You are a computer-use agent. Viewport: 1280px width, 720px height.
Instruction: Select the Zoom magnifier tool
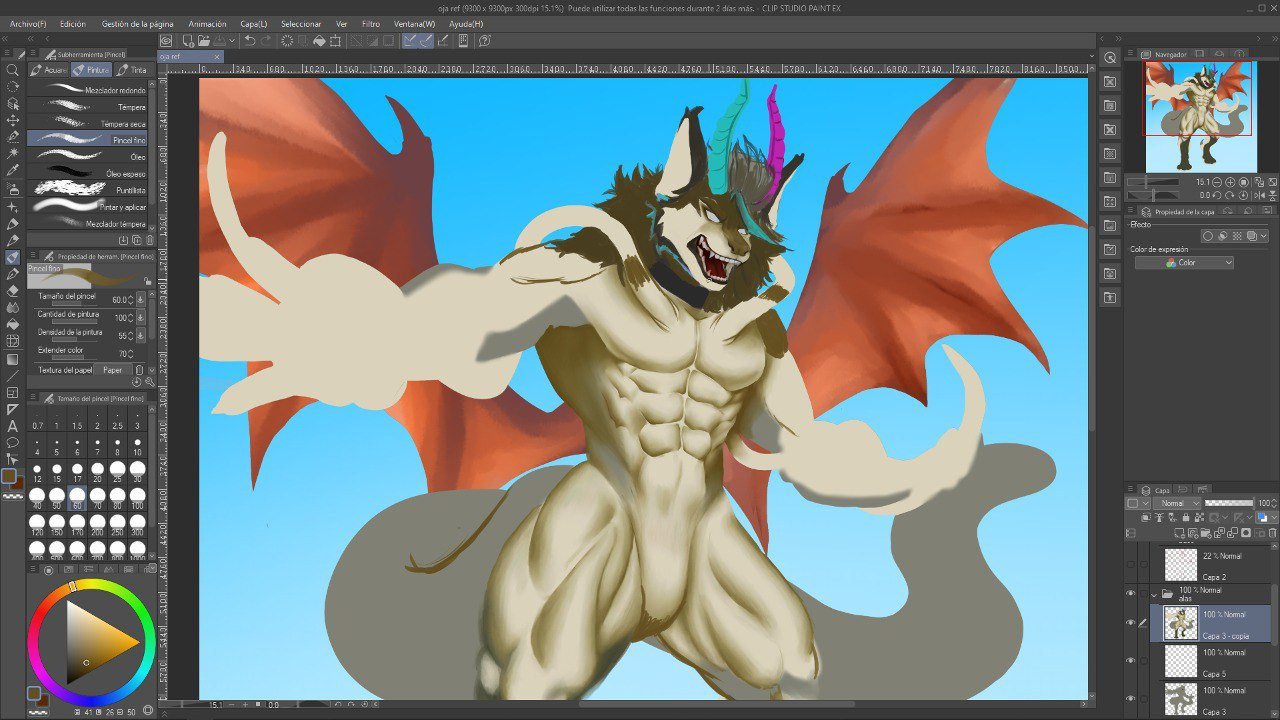point(13,70)
